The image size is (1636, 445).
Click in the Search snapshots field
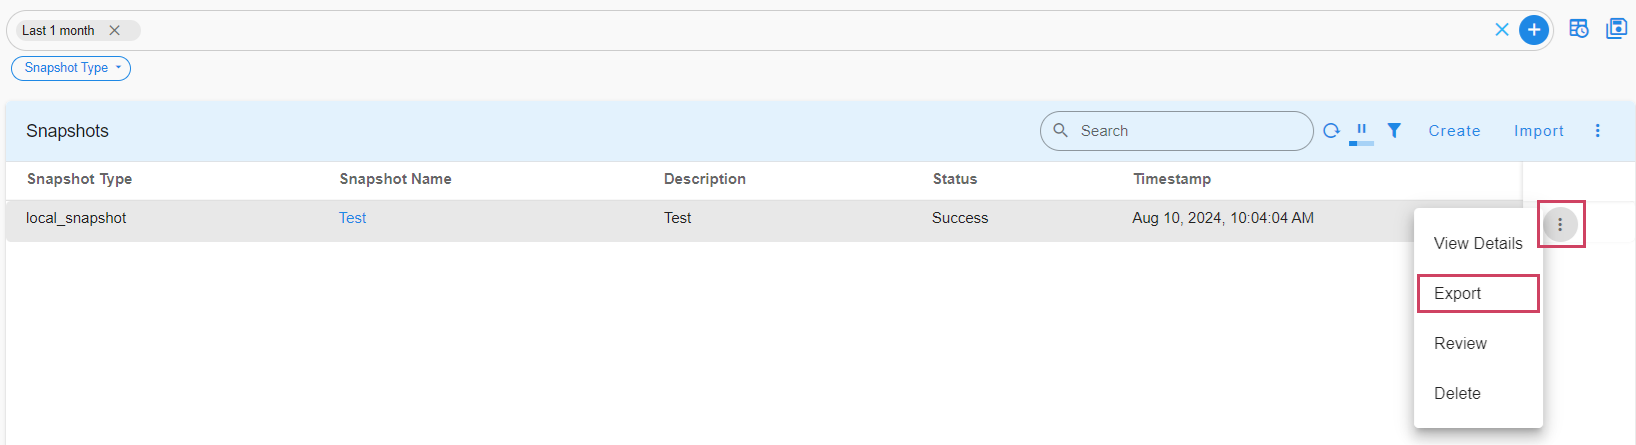point(1176,131)
